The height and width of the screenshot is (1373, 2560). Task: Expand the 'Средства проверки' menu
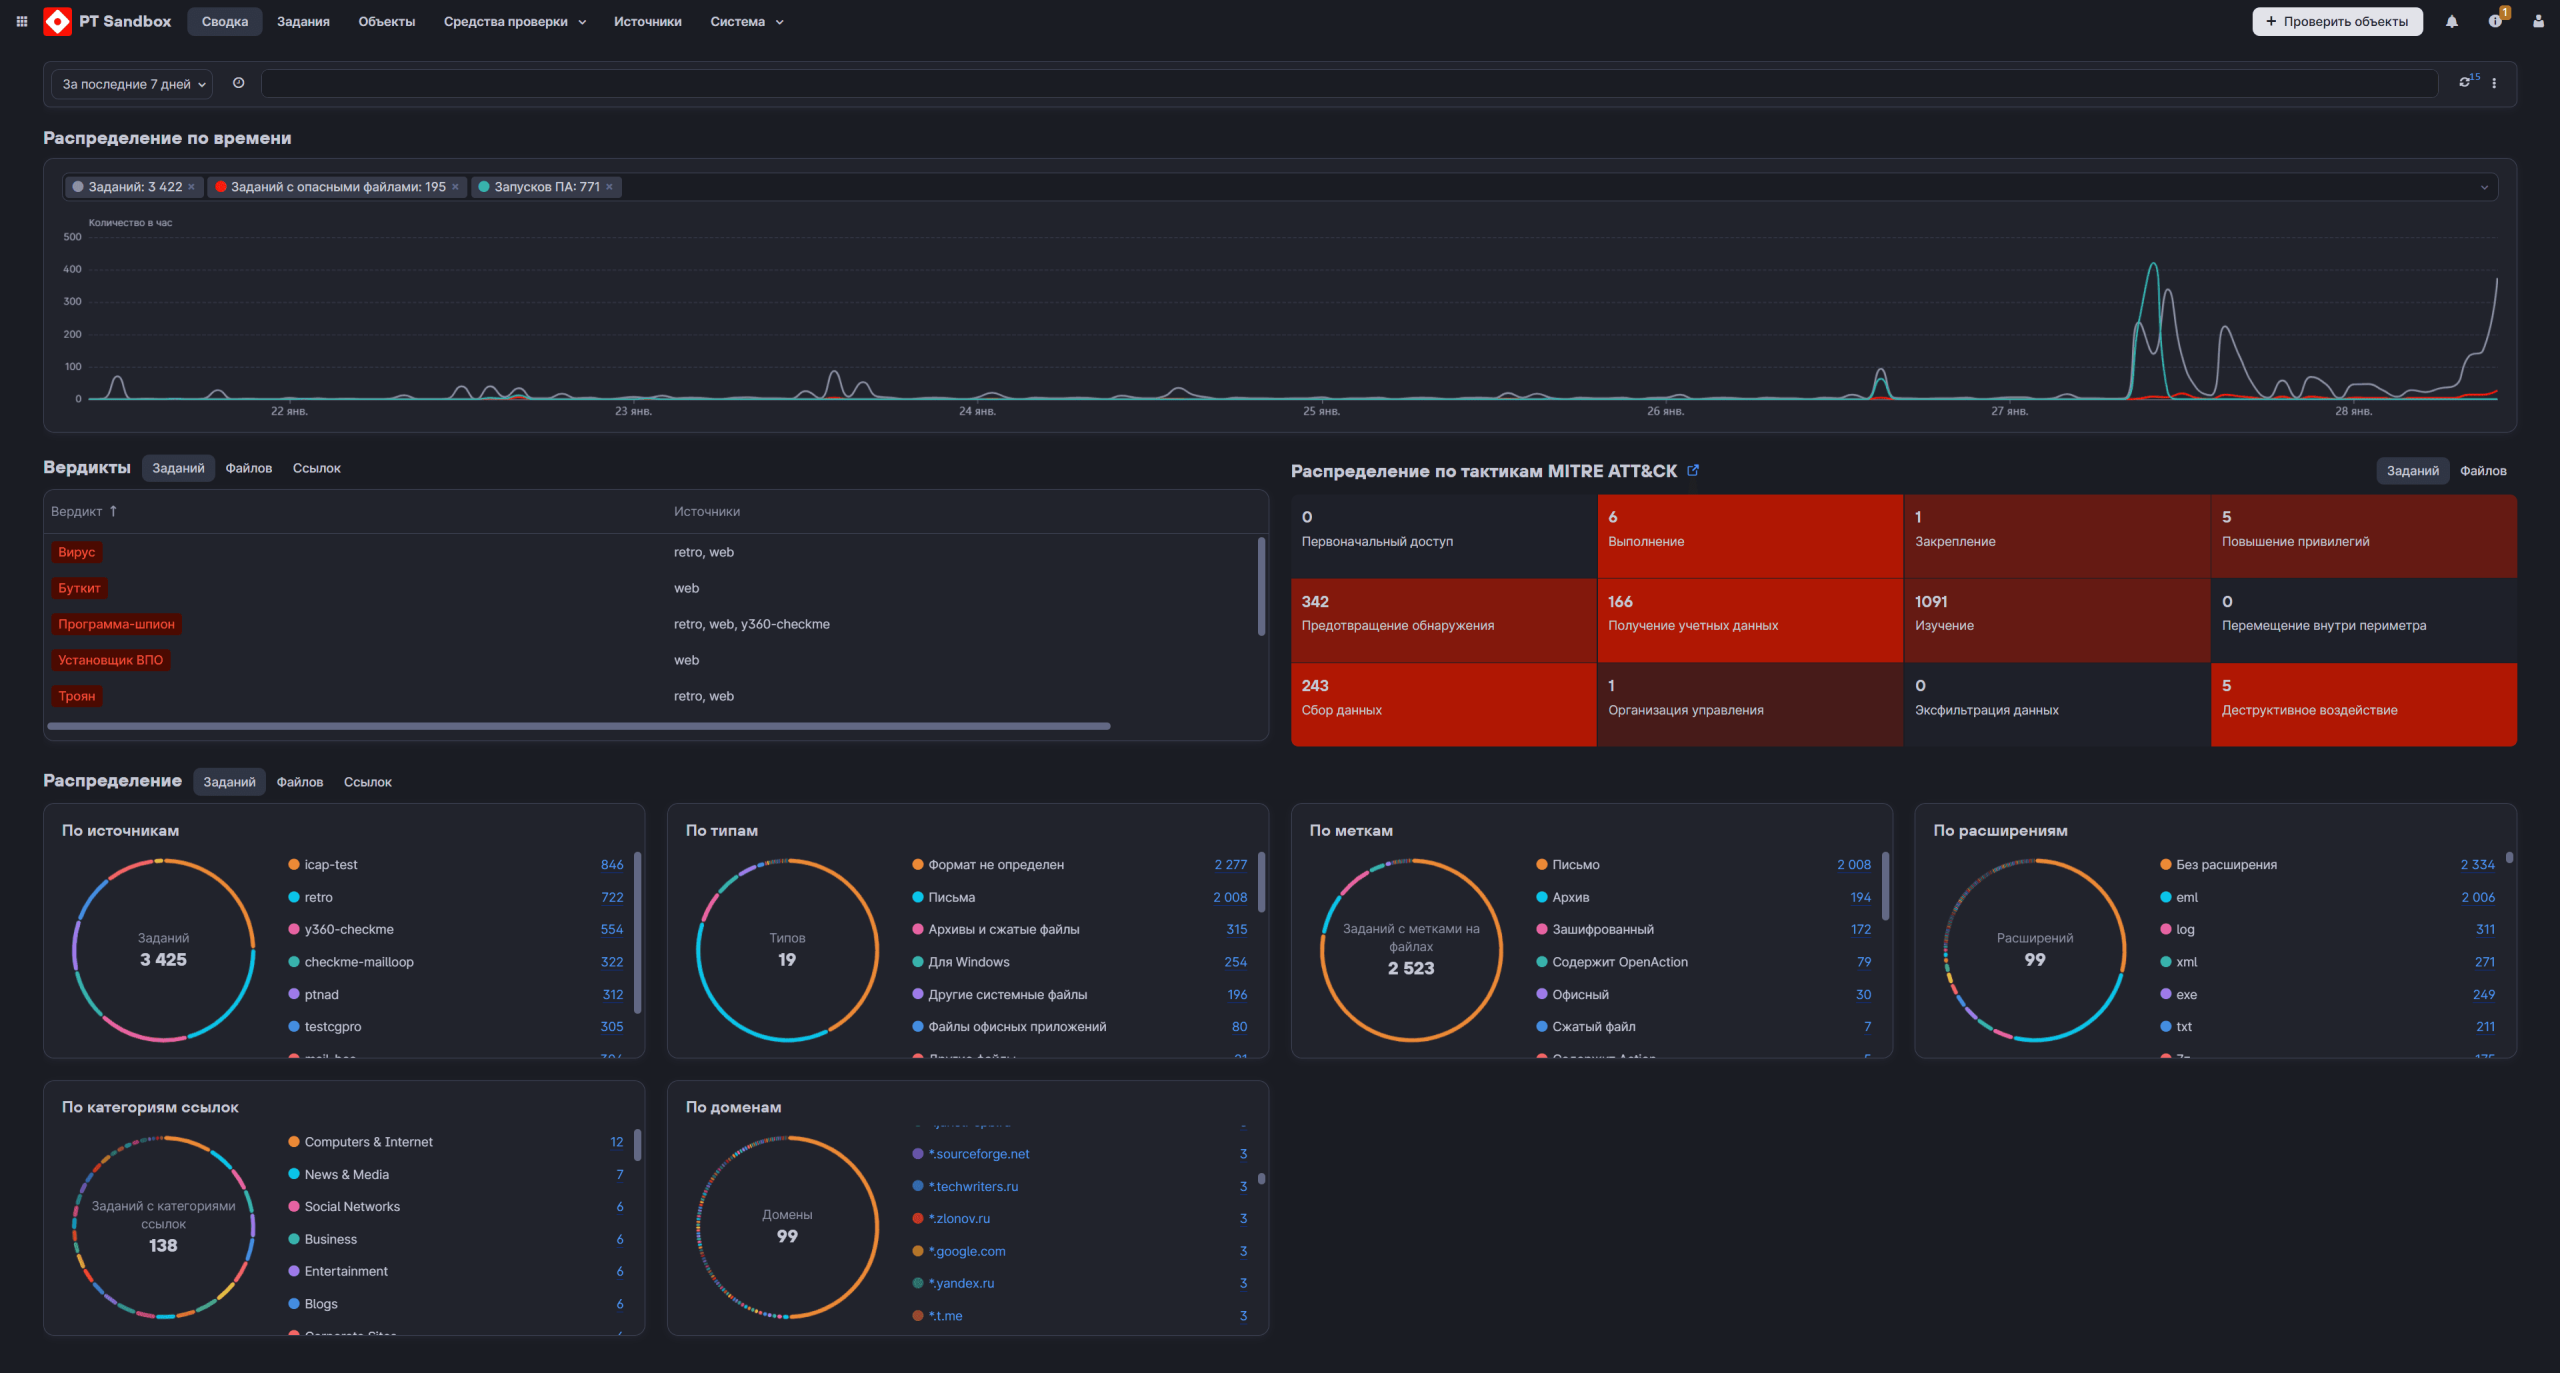coord(514,21)
